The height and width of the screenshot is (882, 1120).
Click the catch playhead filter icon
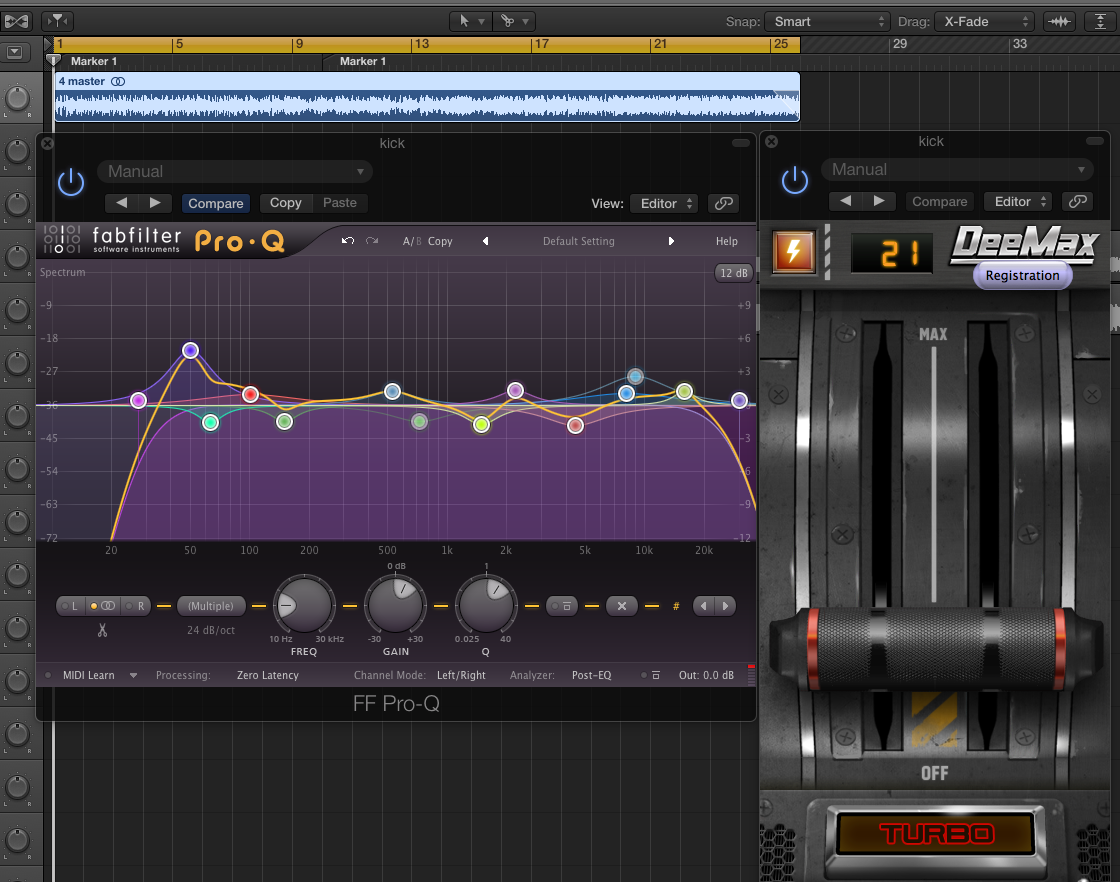[x=56, y=21]
